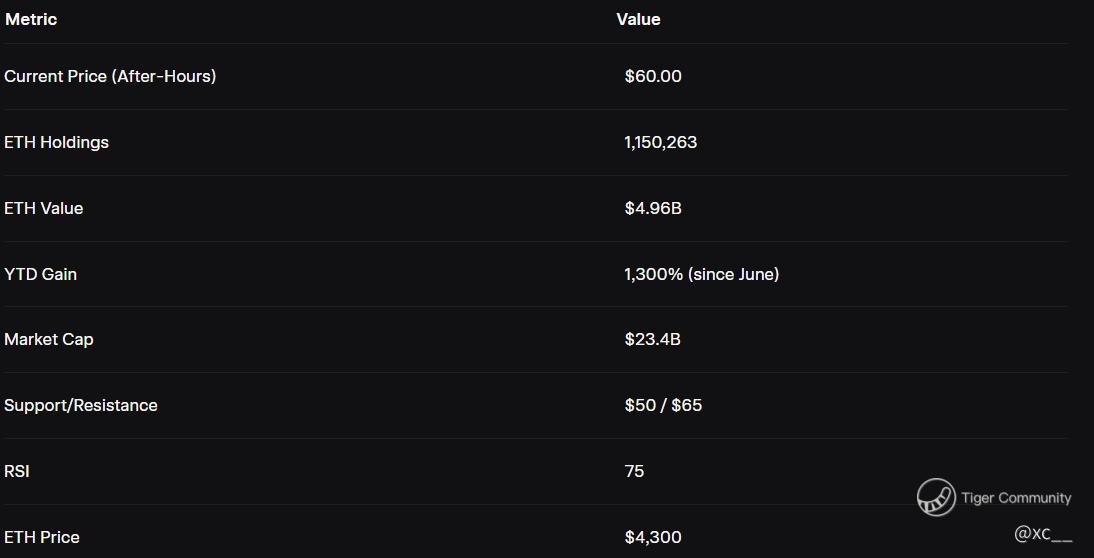The height and width of the screenshot is (558, 1094).
Task: Select the 1,300% (since June) value
Action: point(701,274)
